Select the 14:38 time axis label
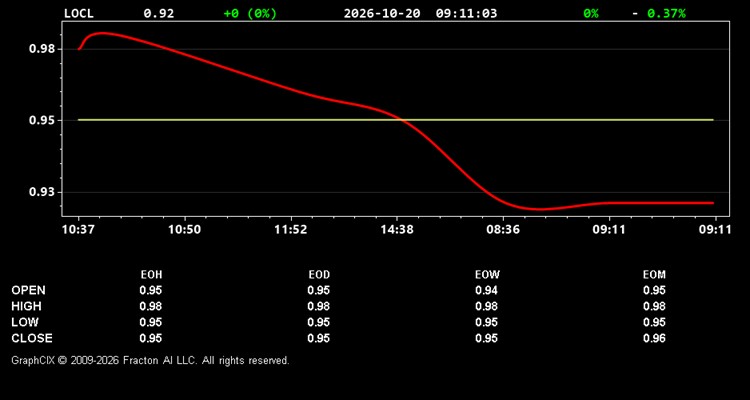The width and height of the screenshot is (750, 400). tap(397, 230)
